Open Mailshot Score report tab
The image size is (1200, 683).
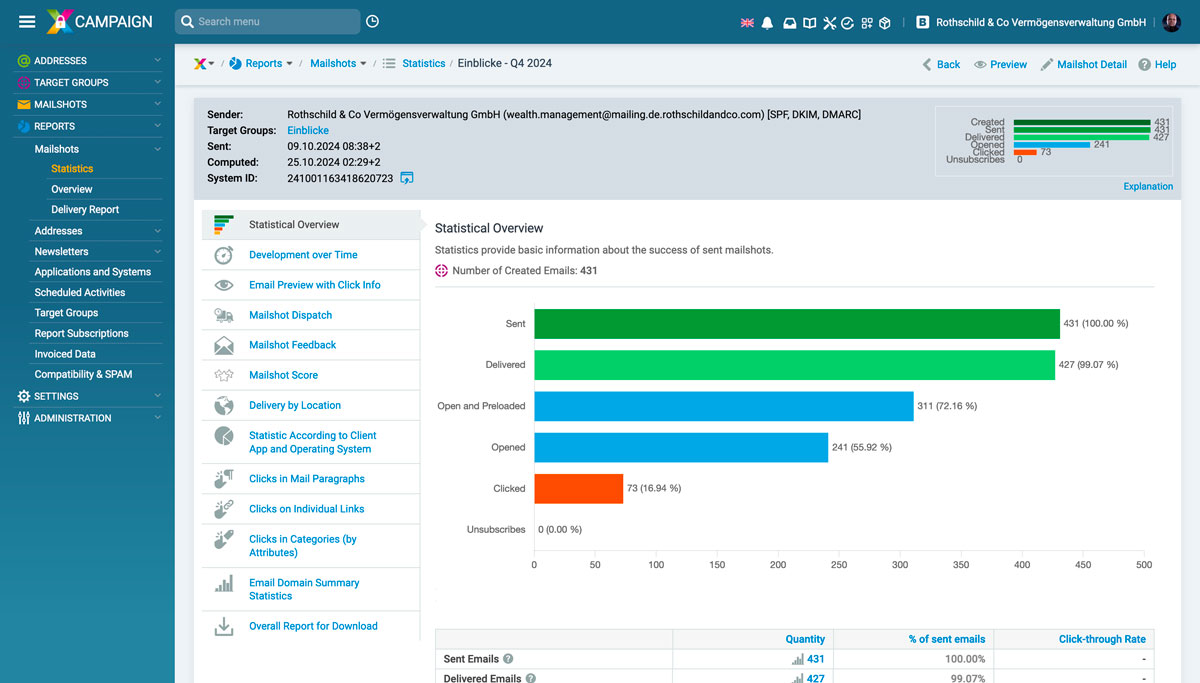click(x=283, y=375)
